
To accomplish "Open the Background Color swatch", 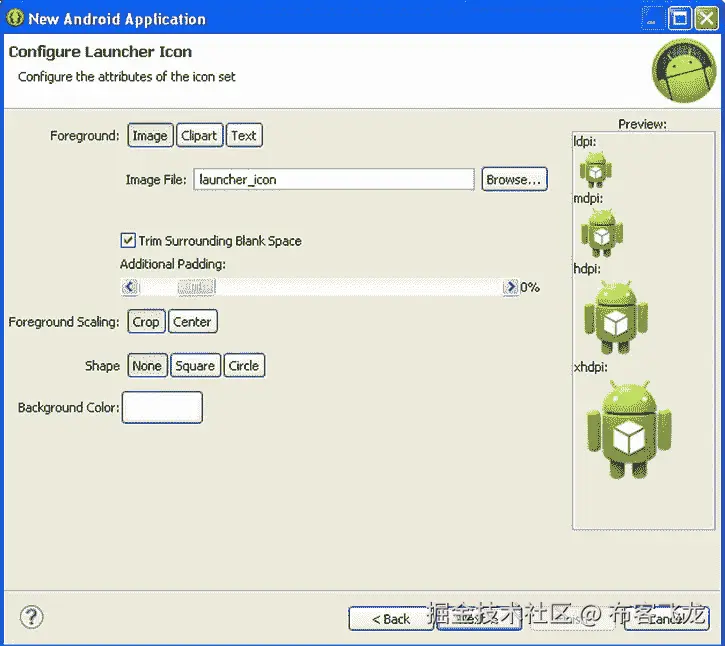I will point(162,407).
